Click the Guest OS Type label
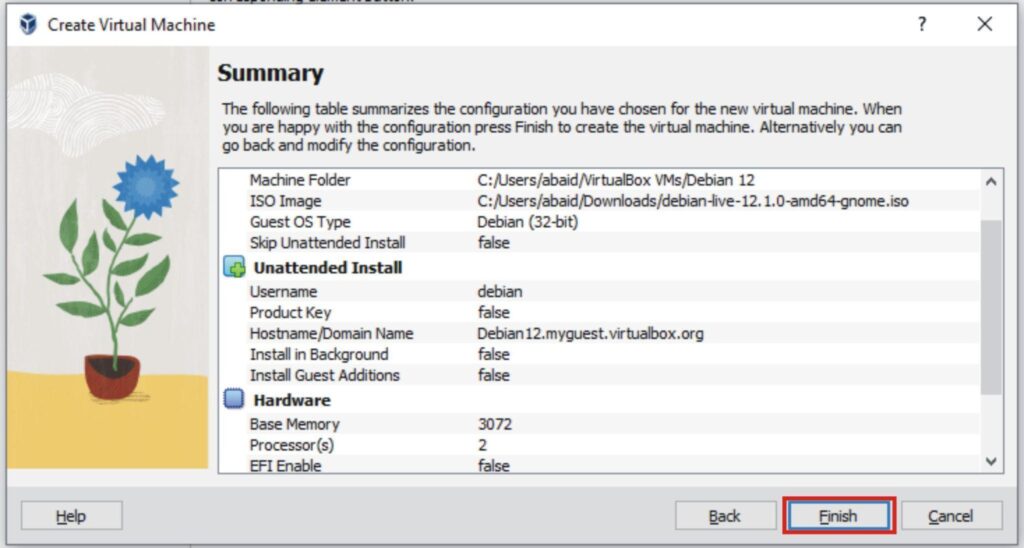The image size is (1024, 548). 300,222
